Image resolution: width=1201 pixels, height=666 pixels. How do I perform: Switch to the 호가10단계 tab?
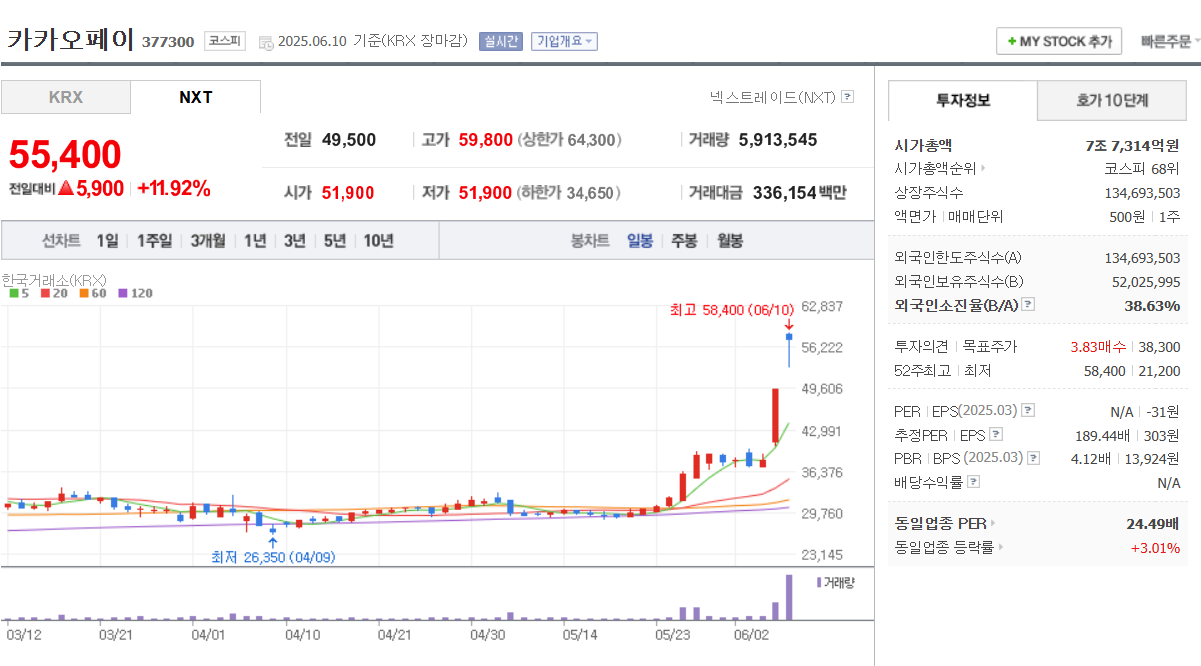pos(1112,100)
